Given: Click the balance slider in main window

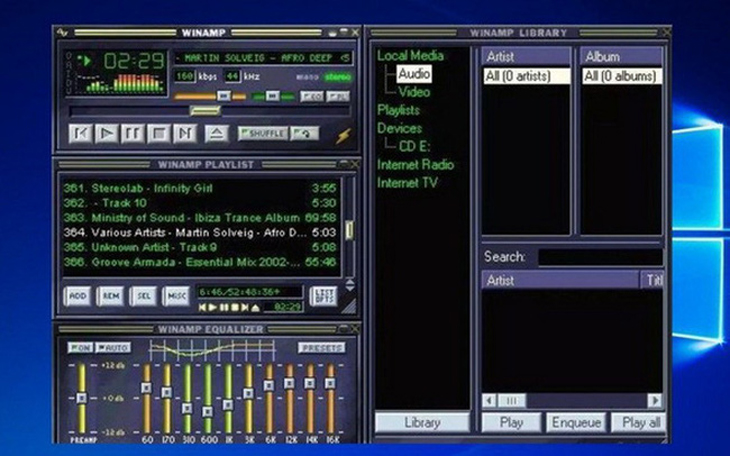Looking at the screenshot, I should click(x=273, y=96).
